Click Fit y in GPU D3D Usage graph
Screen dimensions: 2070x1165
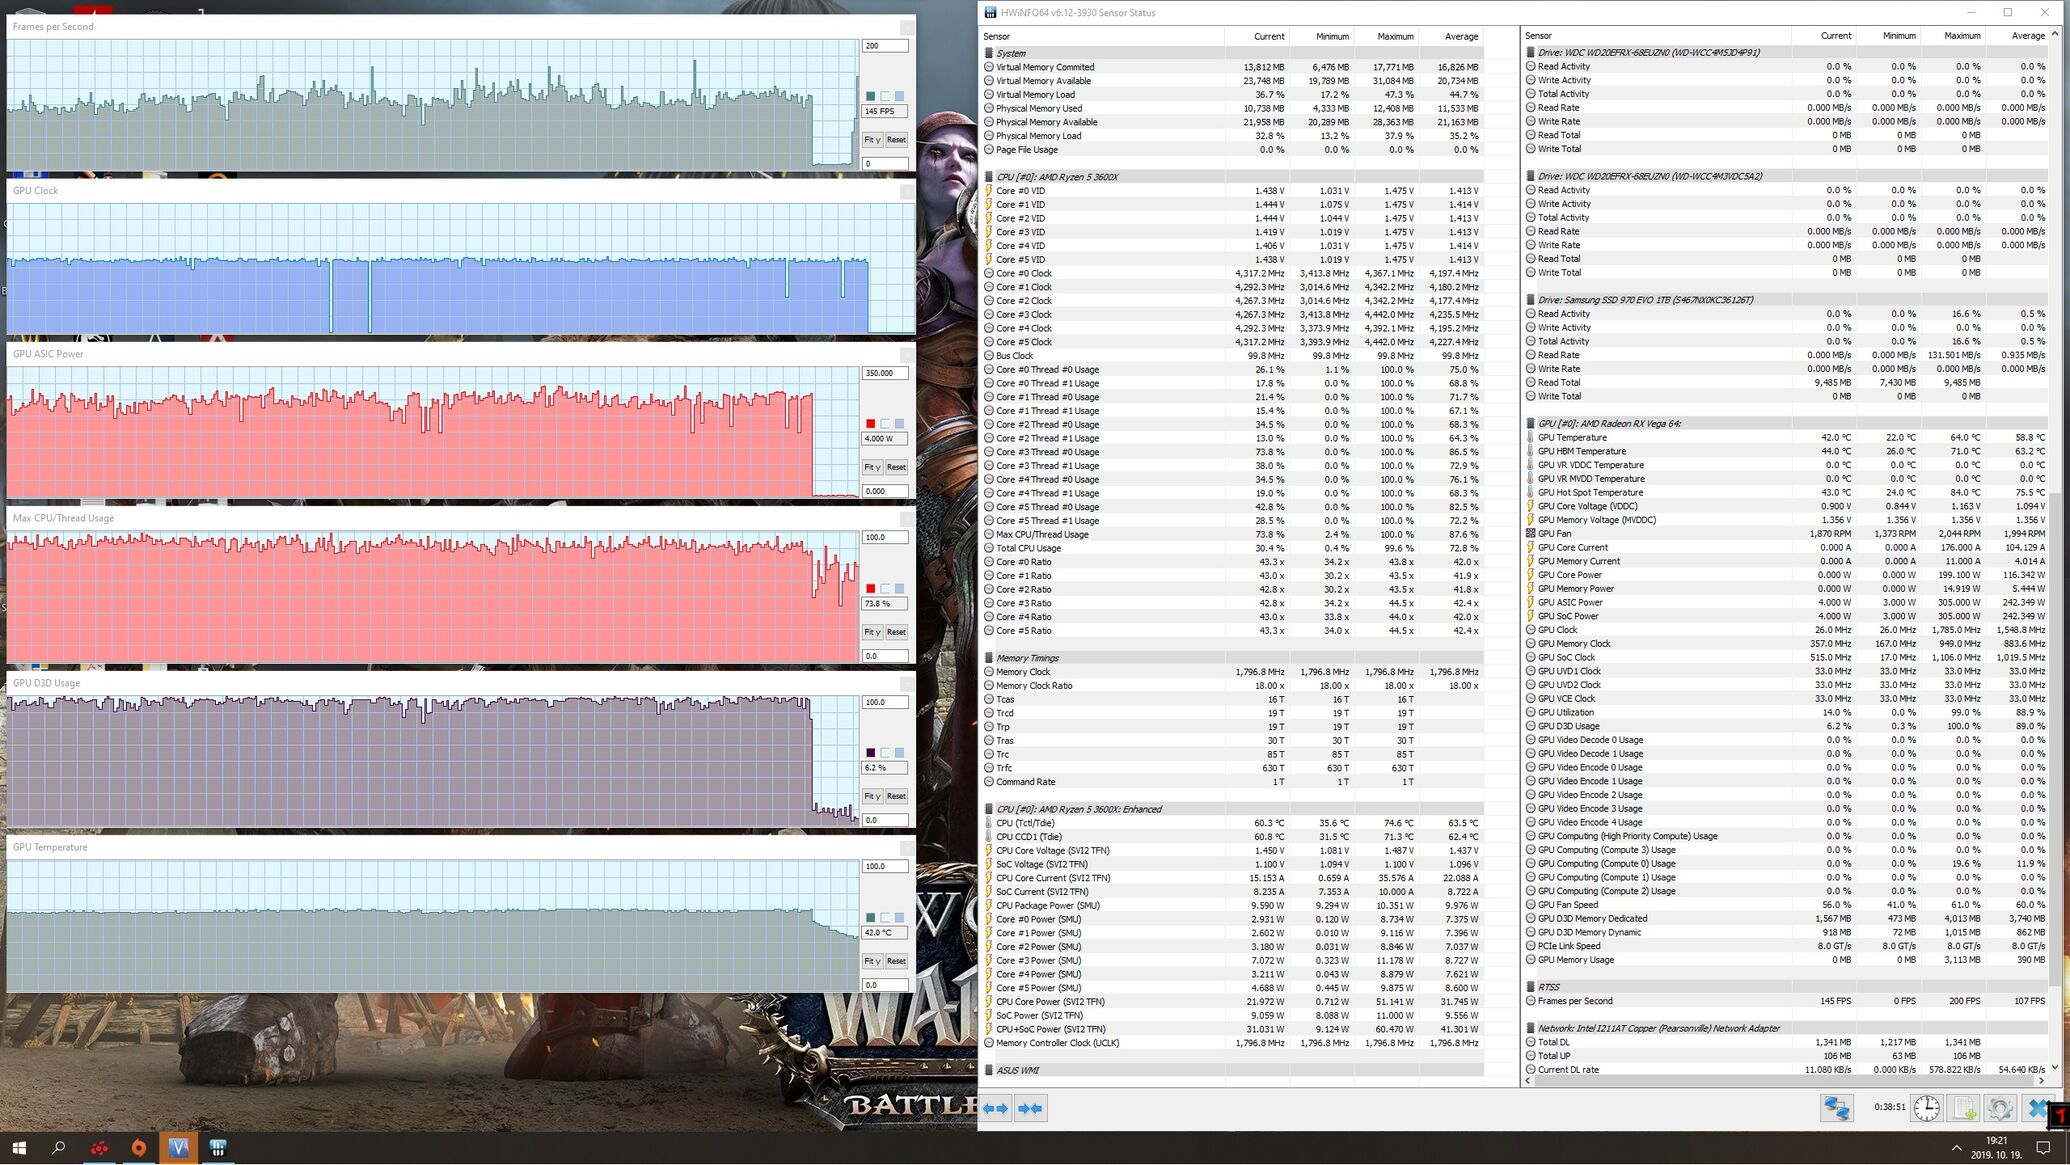tap(872, 796)
